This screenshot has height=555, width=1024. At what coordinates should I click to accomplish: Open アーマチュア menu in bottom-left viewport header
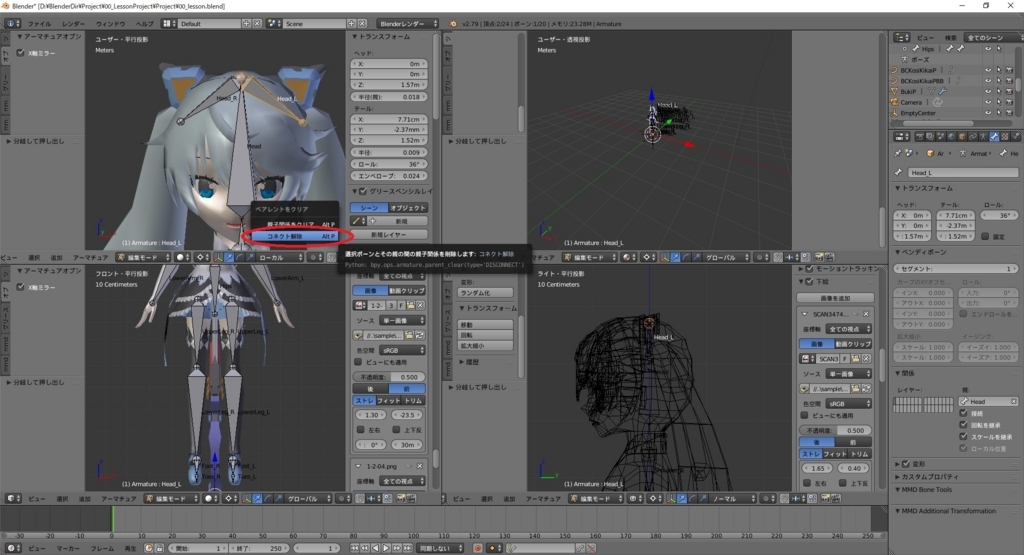point(118,499)
